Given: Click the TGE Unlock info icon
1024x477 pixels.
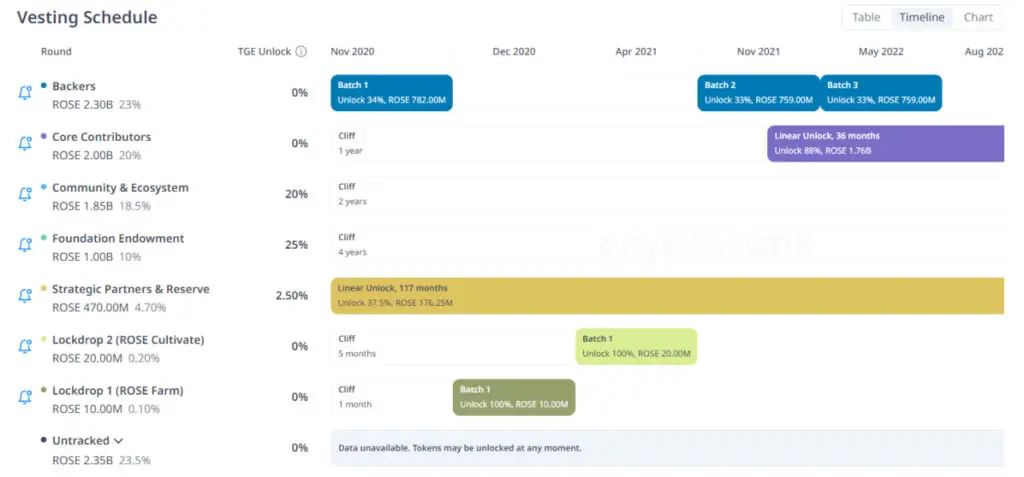Looking at the screenshot, I should tap(301, 52).
